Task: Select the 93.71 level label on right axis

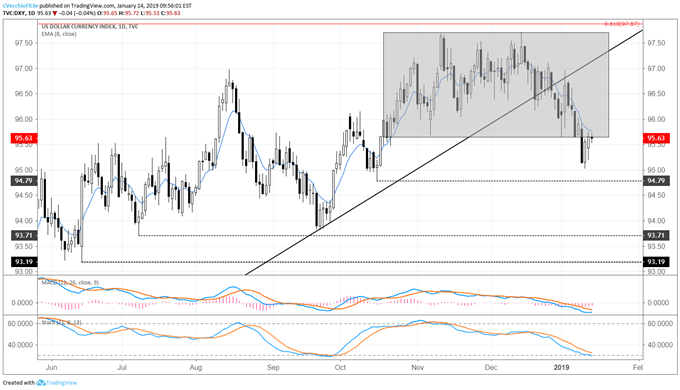Action: pos(656,236)
